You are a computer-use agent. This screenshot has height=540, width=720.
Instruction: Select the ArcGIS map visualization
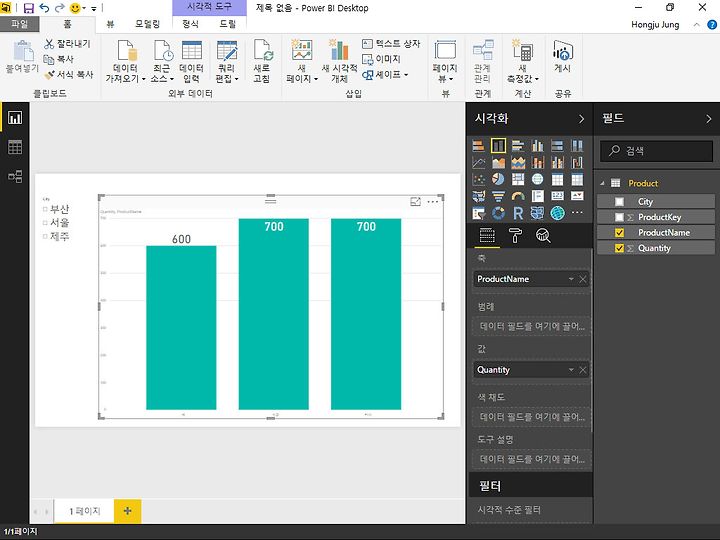pos(557,213)
